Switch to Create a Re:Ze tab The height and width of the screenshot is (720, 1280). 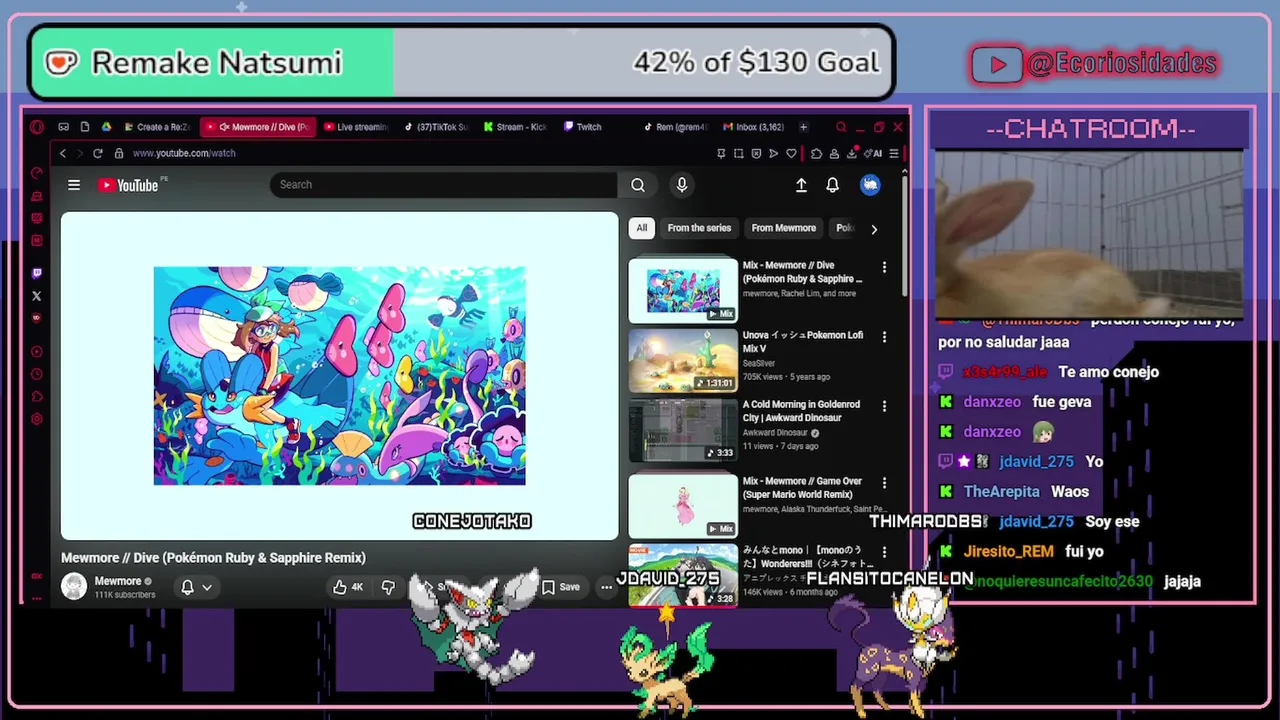point(158,127)
